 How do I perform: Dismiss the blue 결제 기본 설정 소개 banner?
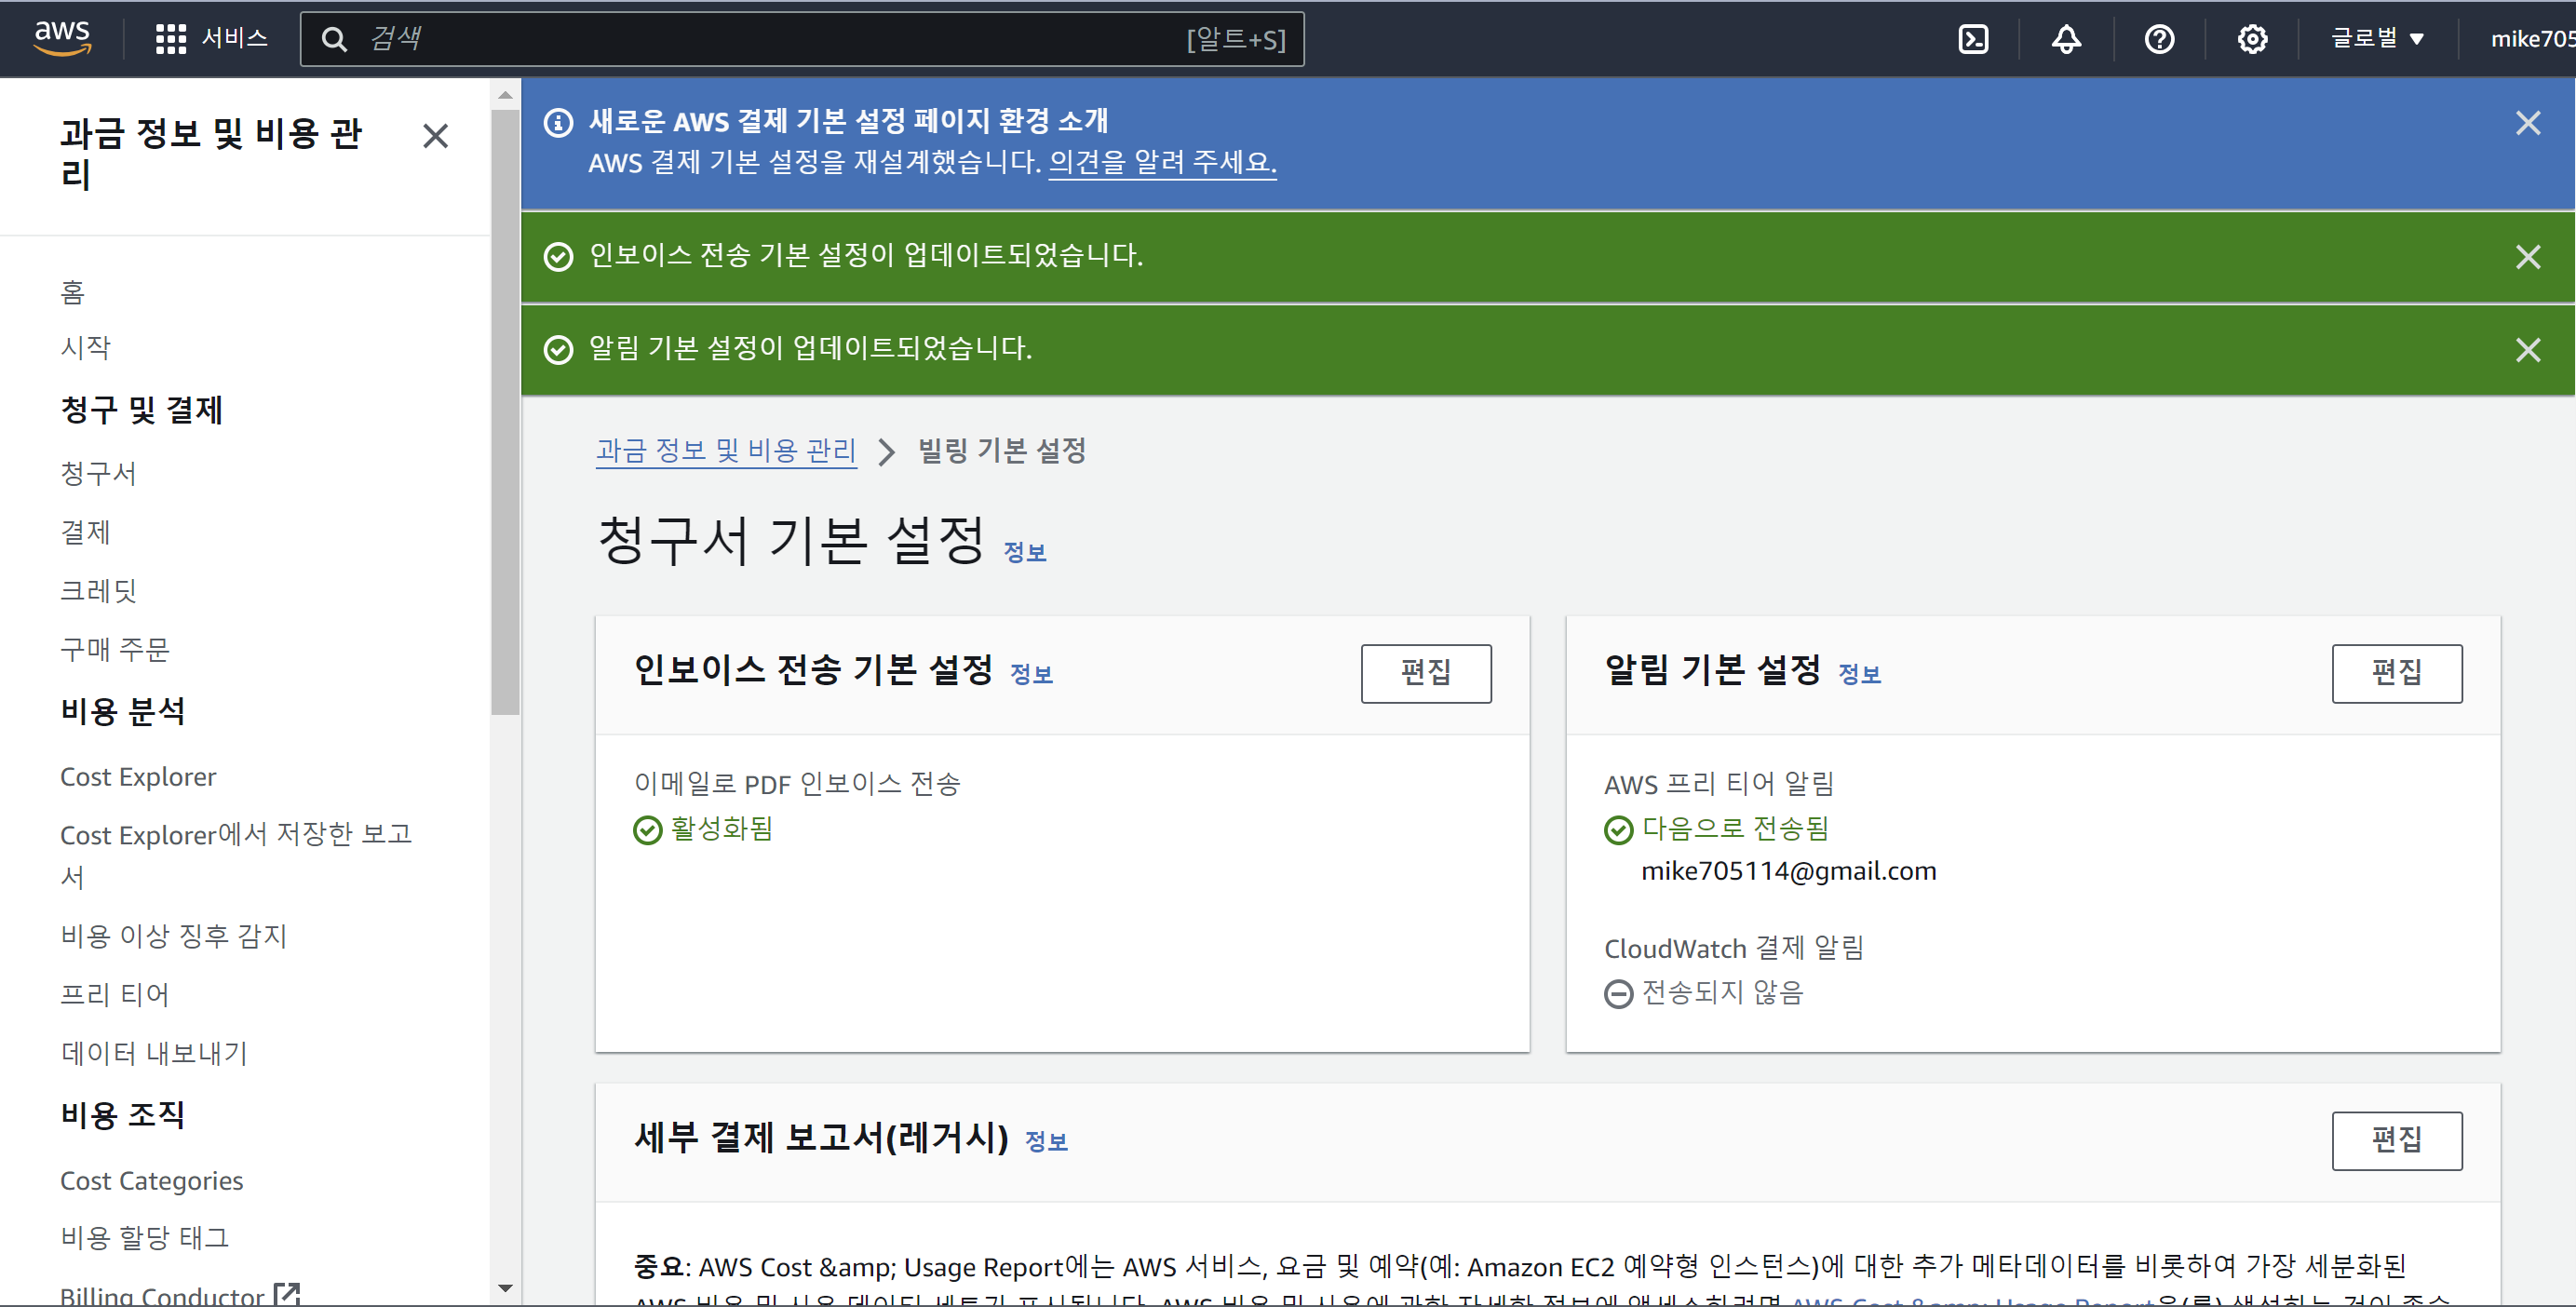click(2527, 123)
